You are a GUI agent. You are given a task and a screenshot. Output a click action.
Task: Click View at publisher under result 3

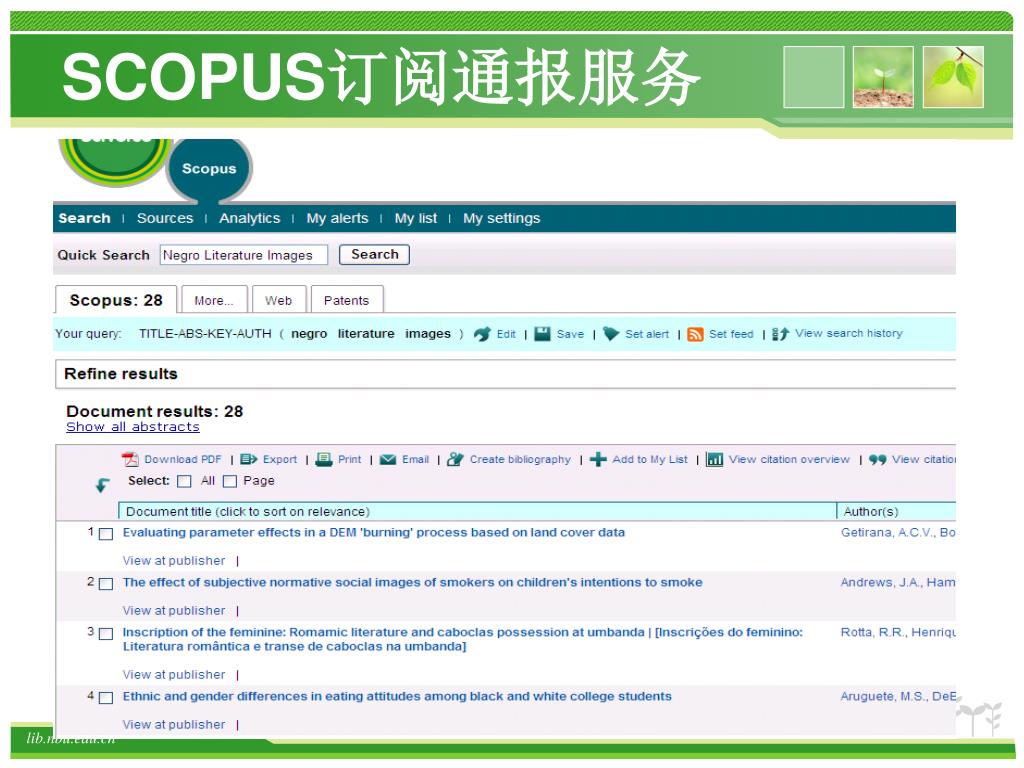pyautogui.click(x=174, y=674)
